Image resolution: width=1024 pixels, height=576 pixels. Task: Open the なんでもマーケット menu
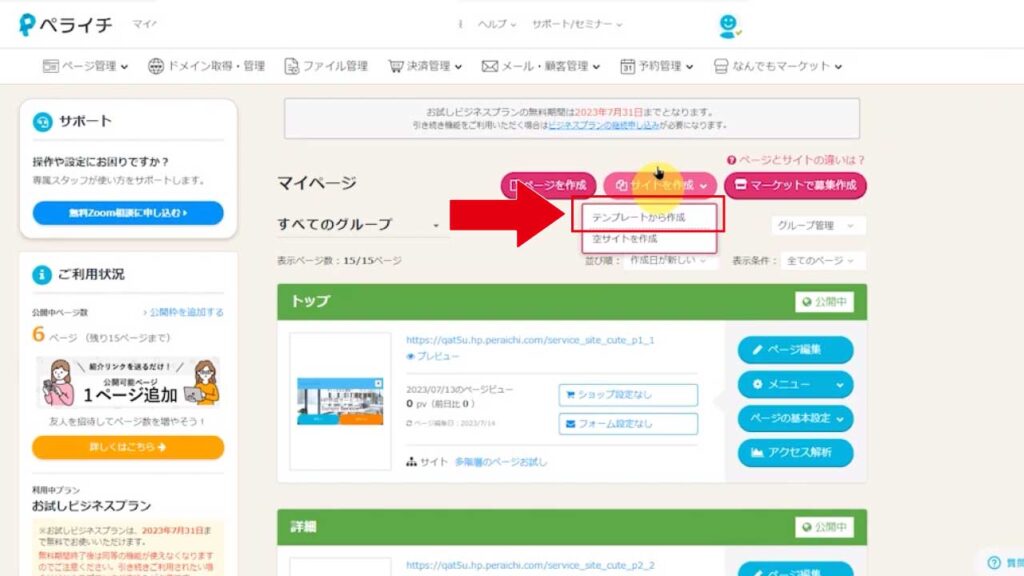coord(778,66)
